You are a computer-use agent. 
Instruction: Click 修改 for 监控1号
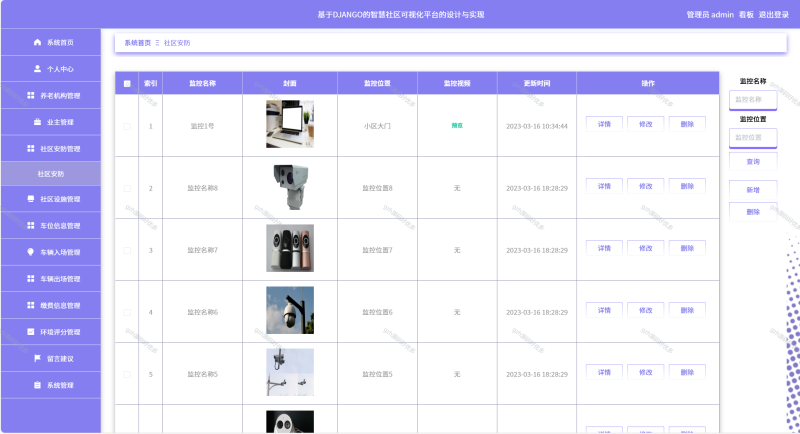click(x=645, y=124)
